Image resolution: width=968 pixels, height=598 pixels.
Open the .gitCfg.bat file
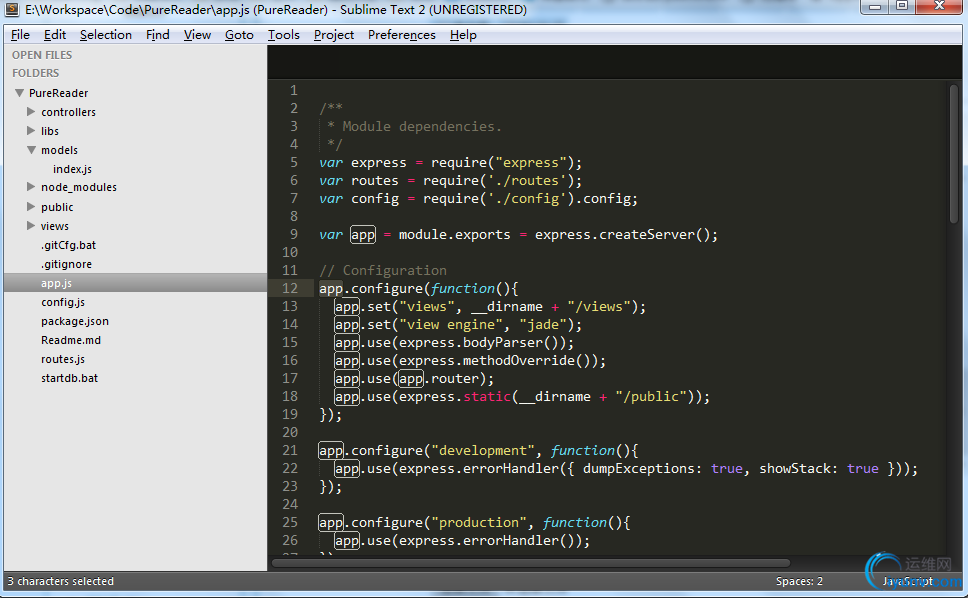(x=69, y=245)
